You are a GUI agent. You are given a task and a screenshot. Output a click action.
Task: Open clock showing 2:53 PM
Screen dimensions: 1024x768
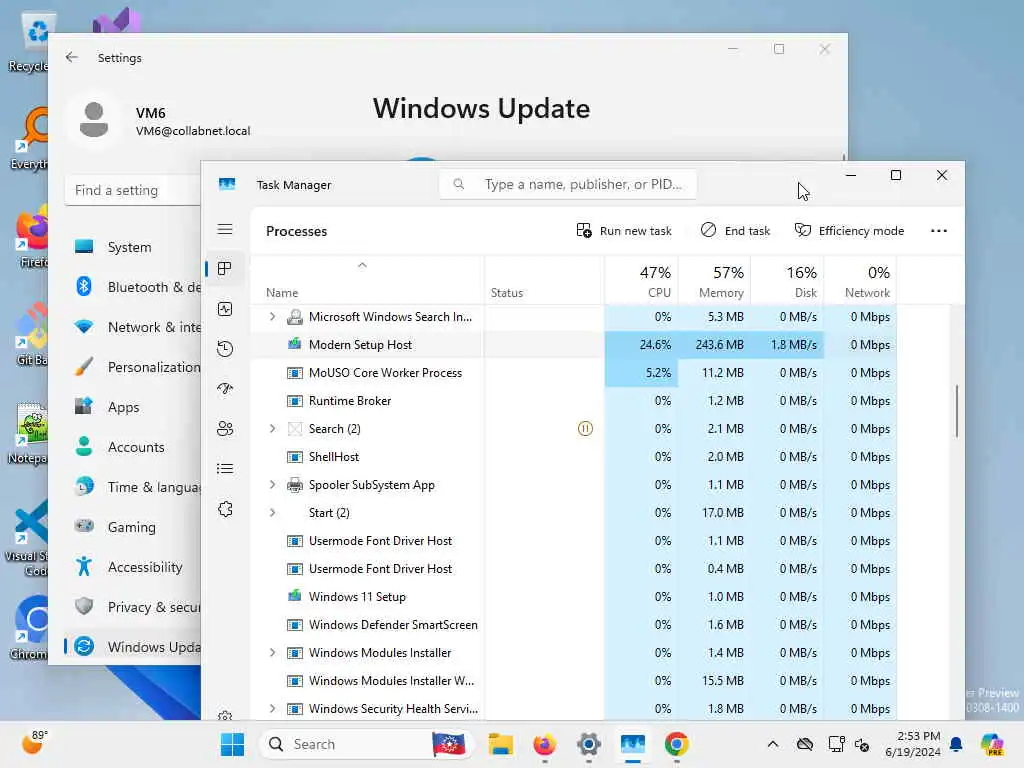coord(913,744)
